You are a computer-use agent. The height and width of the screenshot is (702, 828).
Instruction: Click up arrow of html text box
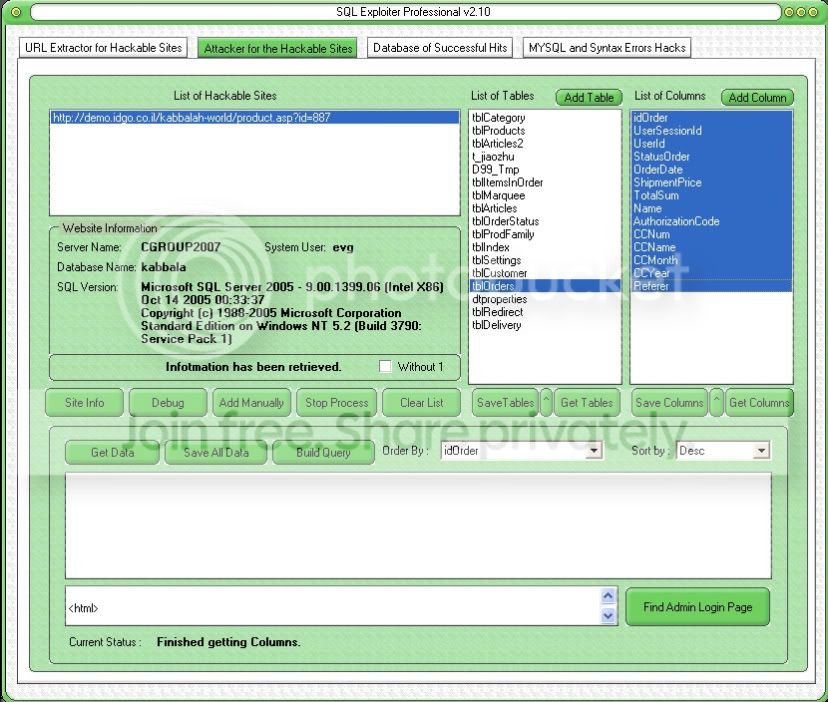(608, 596)
